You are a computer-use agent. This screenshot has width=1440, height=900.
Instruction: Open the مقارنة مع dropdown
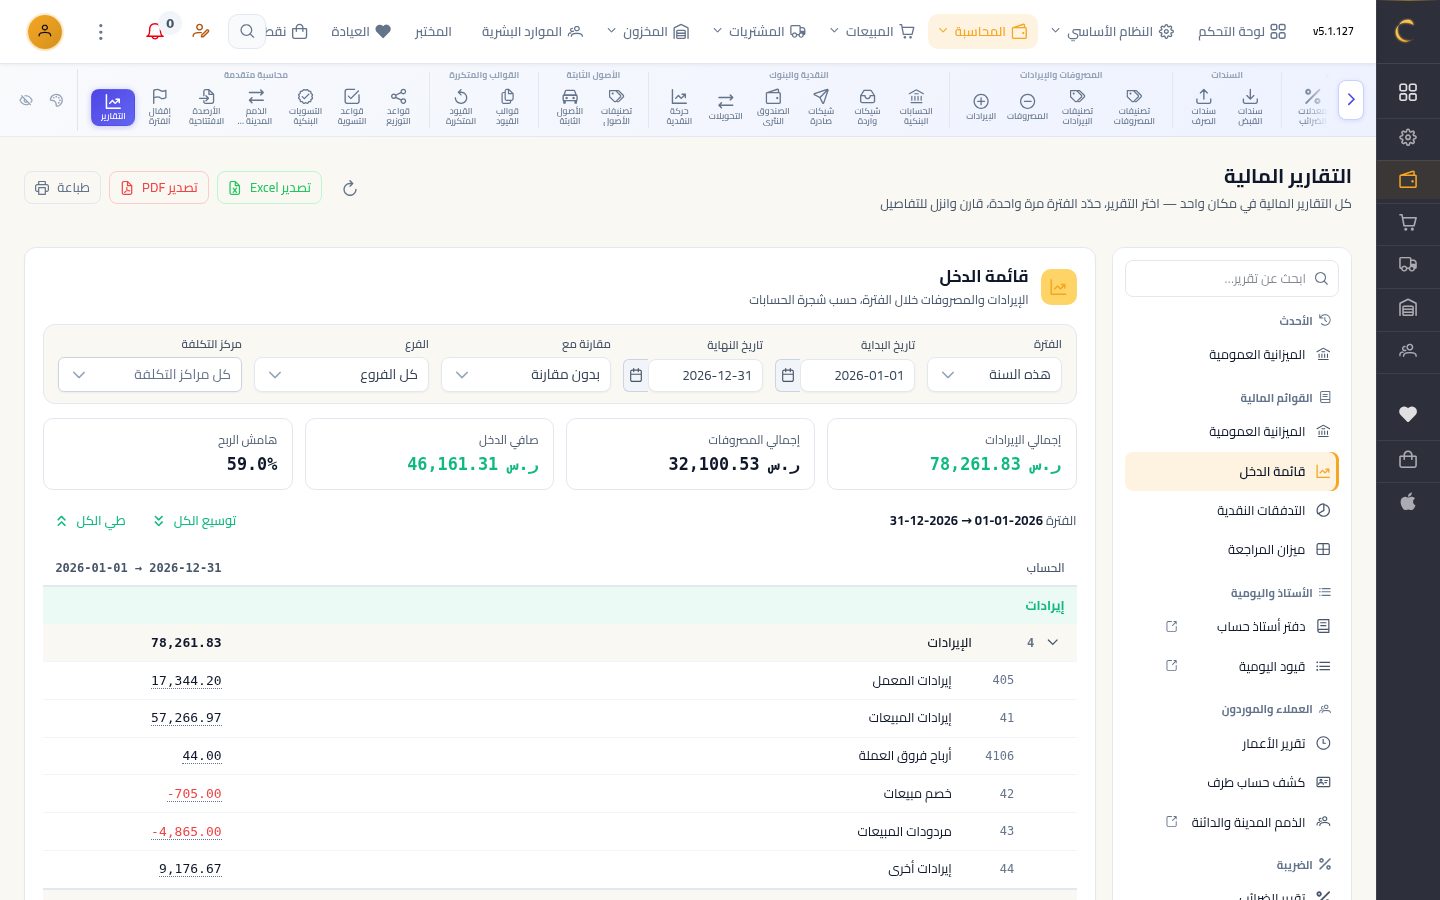[x=526, y=375]
